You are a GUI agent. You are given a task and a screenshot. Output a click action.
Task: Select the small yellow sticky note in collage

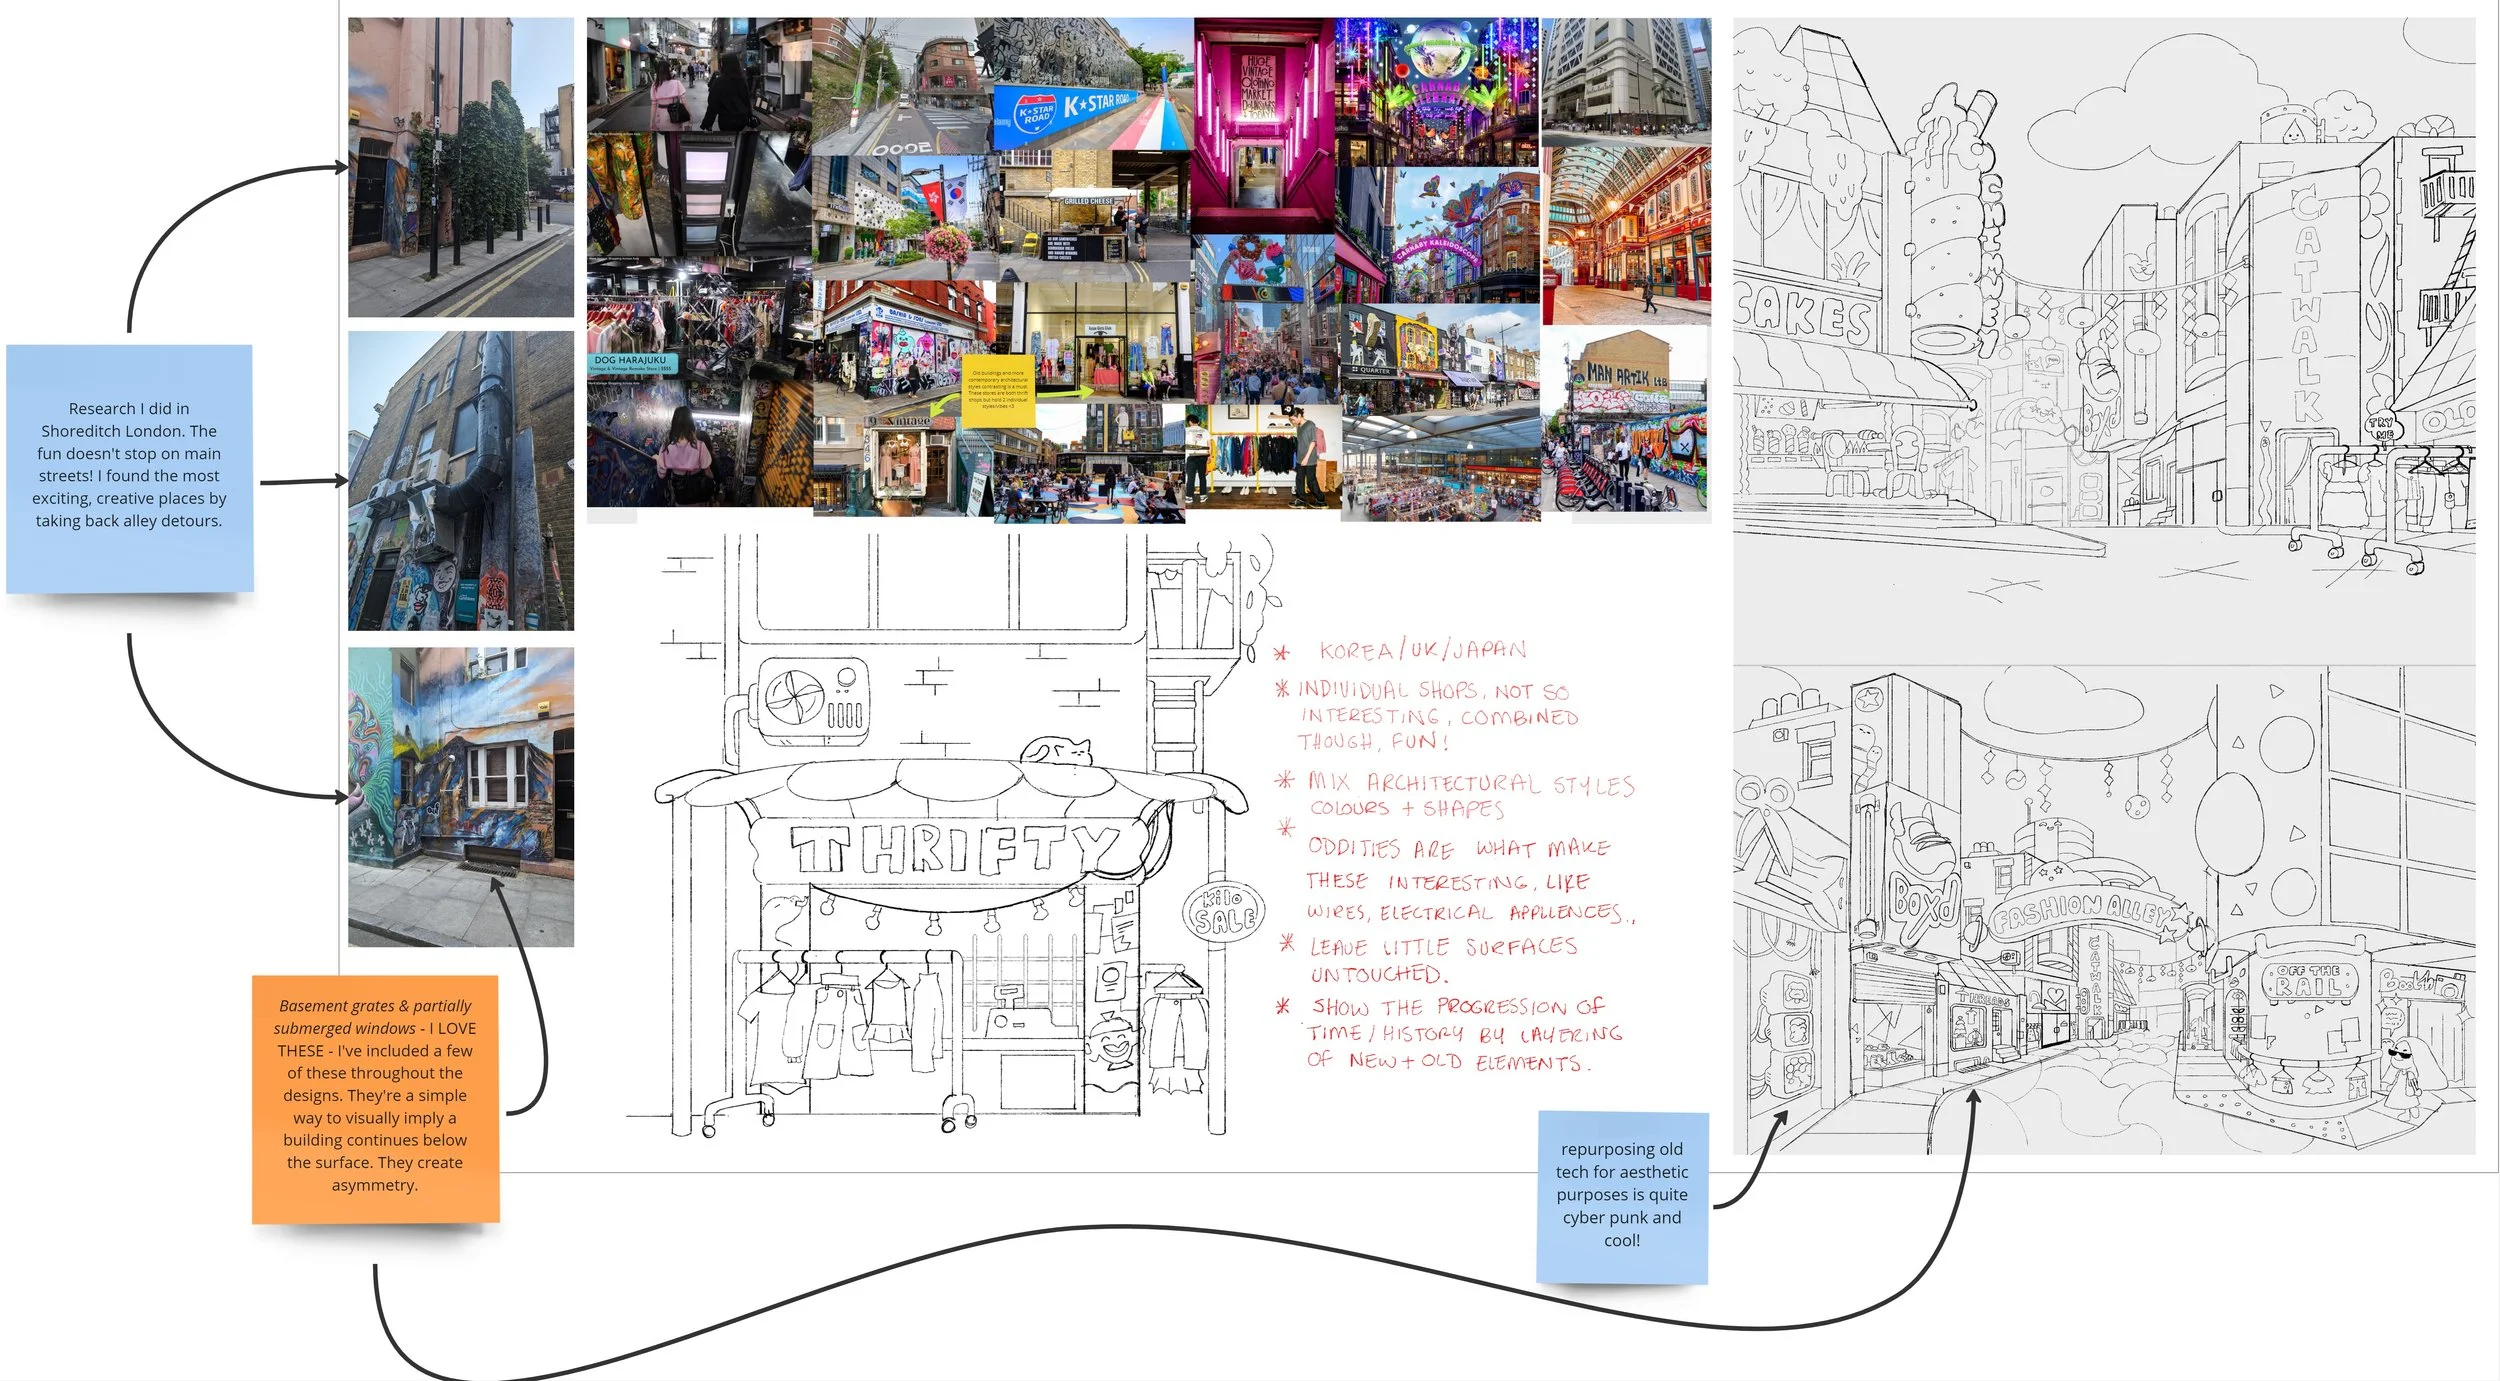pyautogui.click(x=997, y=392)
